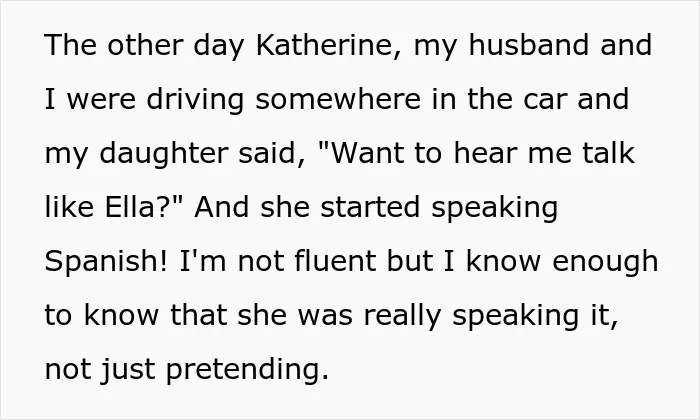Click the word "hear"
Viewport: 700px width, 420px height.
pos(485,153)
